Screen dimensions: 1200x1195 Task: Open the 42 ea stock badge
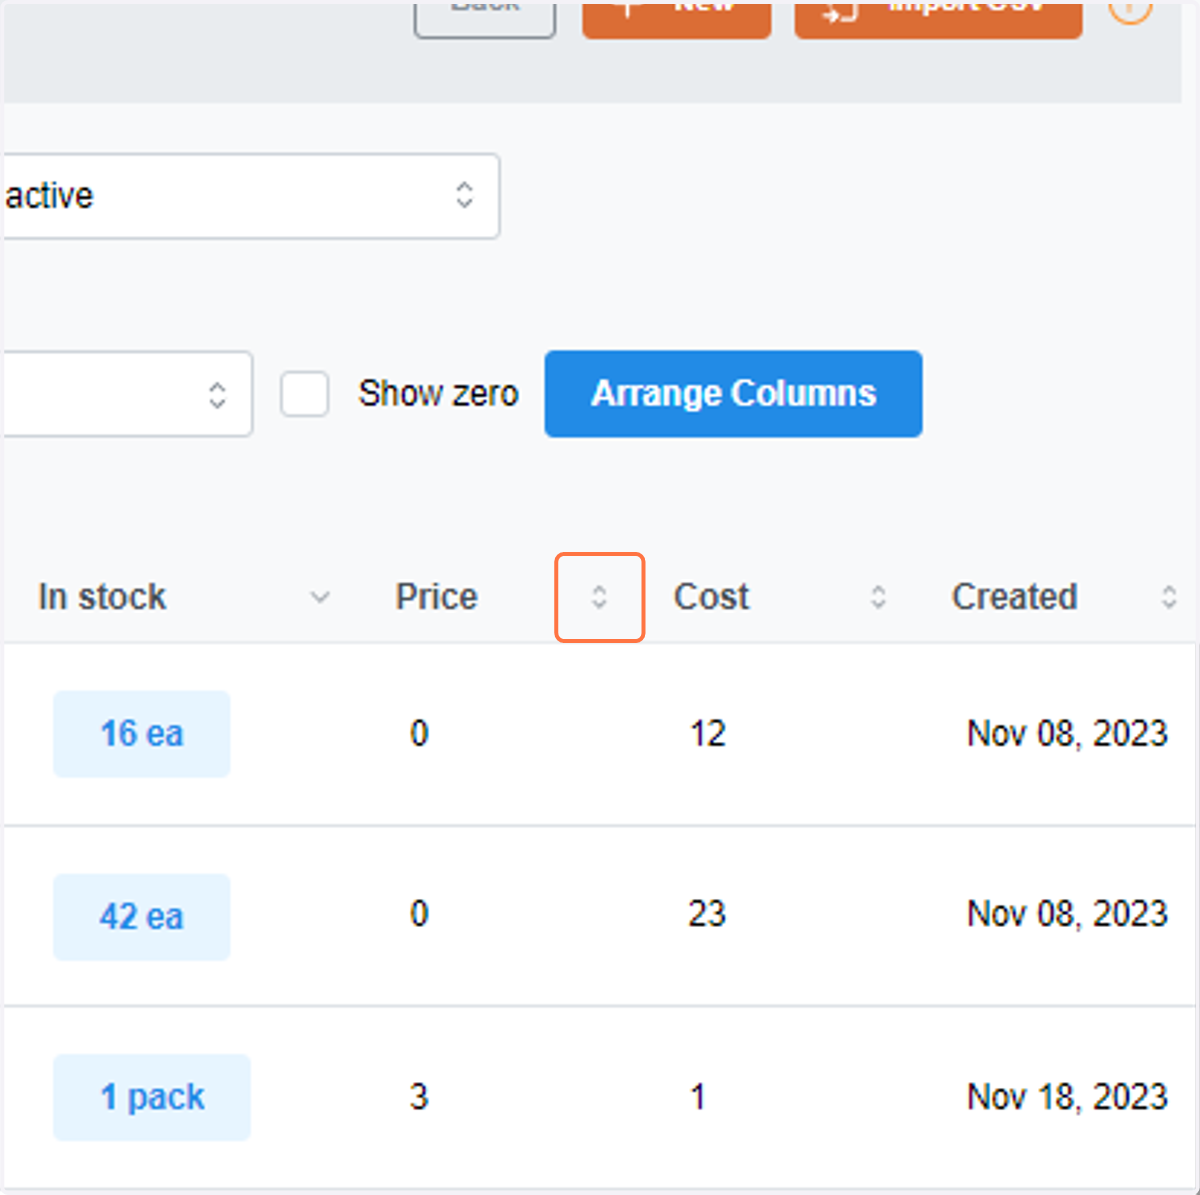click(x=142, y=916)
